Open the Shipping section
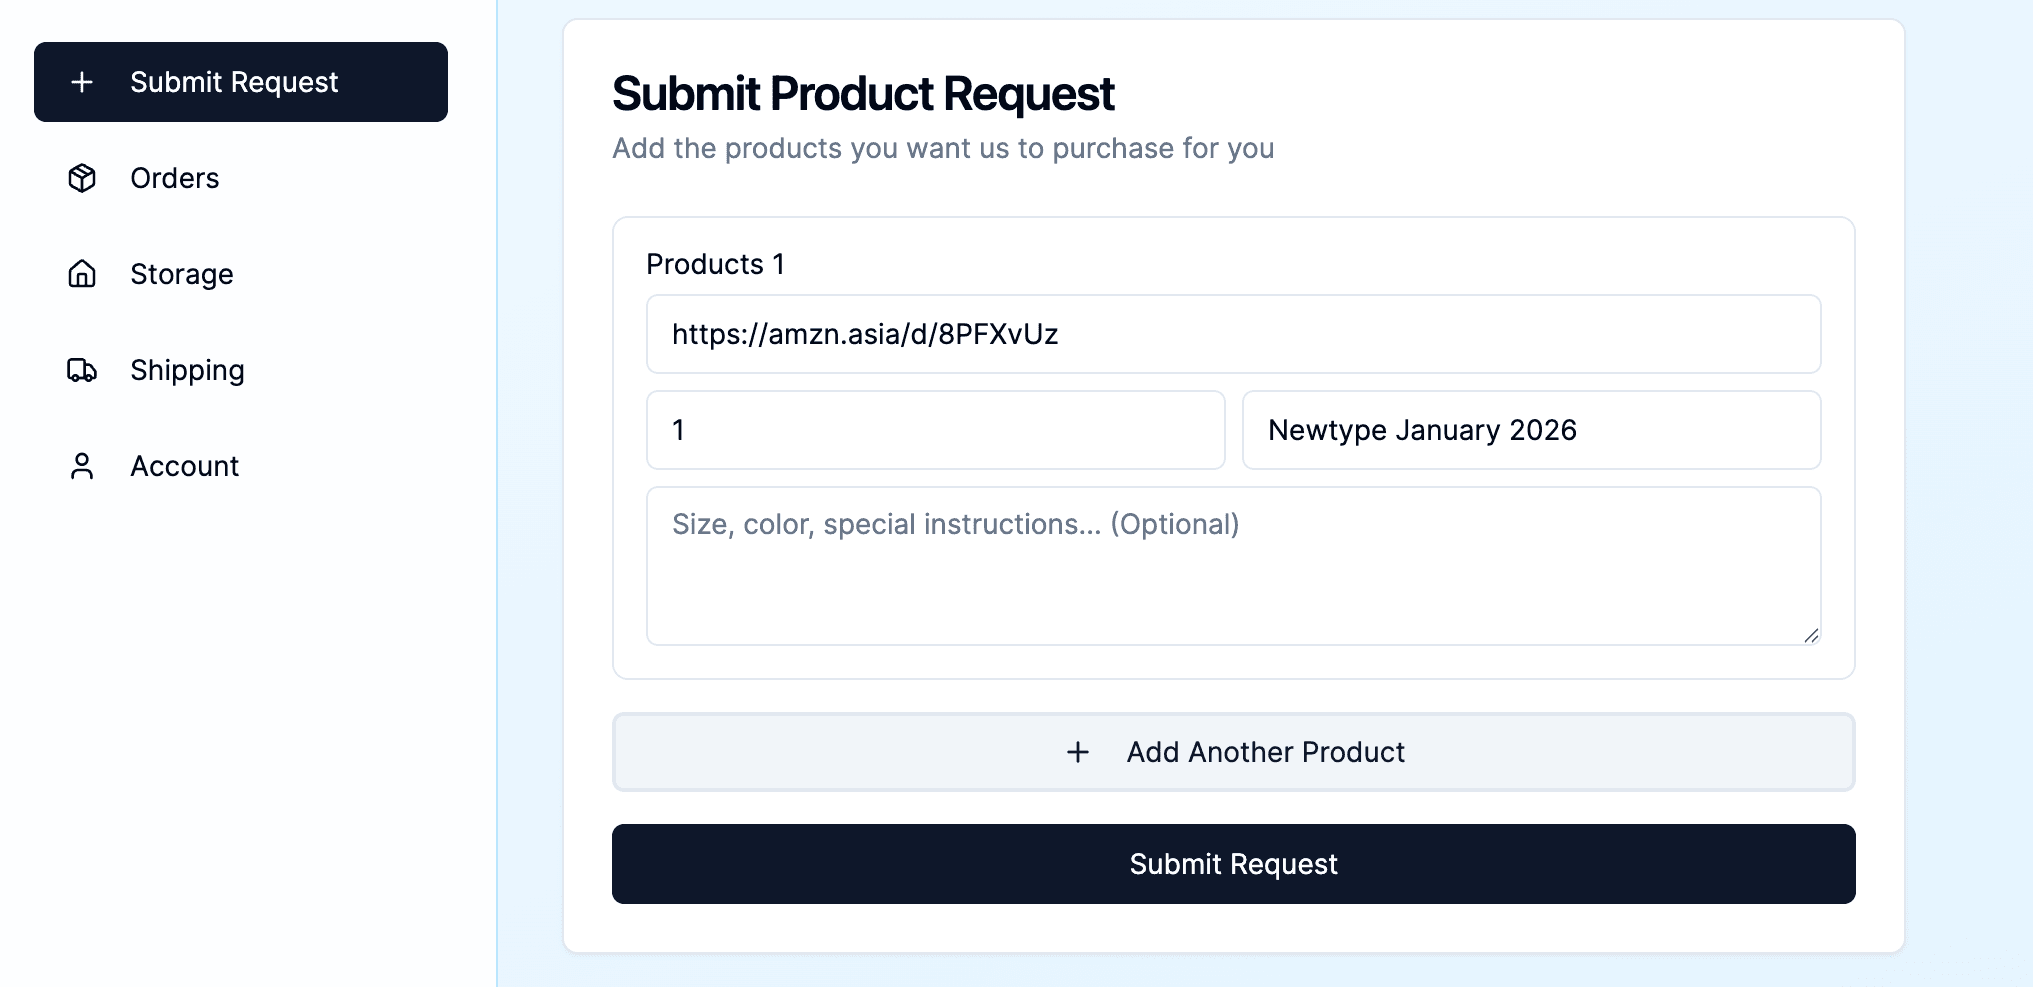Screen dimensions: 2033x987 (186, 370)
